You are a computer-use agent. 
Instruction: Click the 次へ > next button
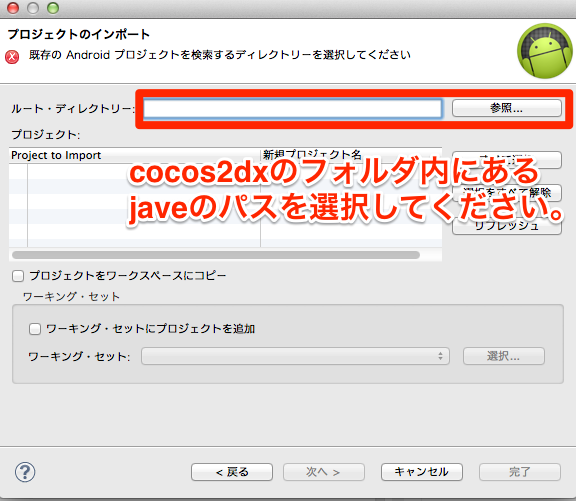pos(324,472)
